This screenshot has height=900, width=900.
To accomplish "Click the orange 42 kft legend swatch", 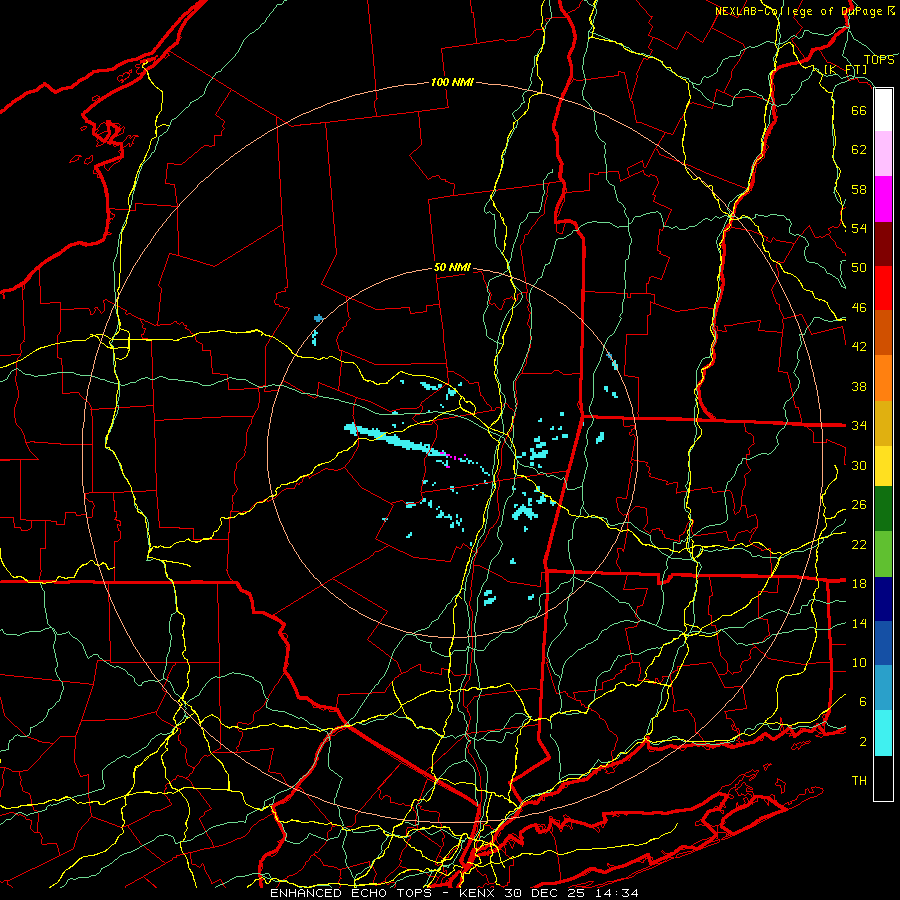I will click(x=883, y=378).
